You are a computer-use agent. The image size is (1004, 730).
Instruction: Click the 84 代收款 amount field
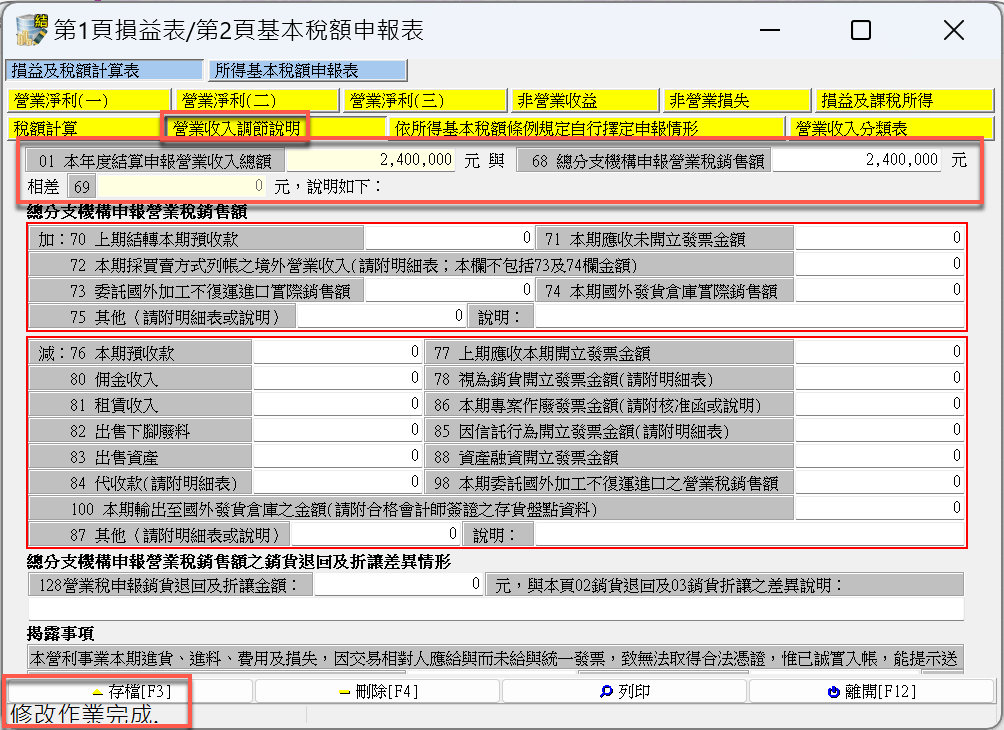point(337,482)
